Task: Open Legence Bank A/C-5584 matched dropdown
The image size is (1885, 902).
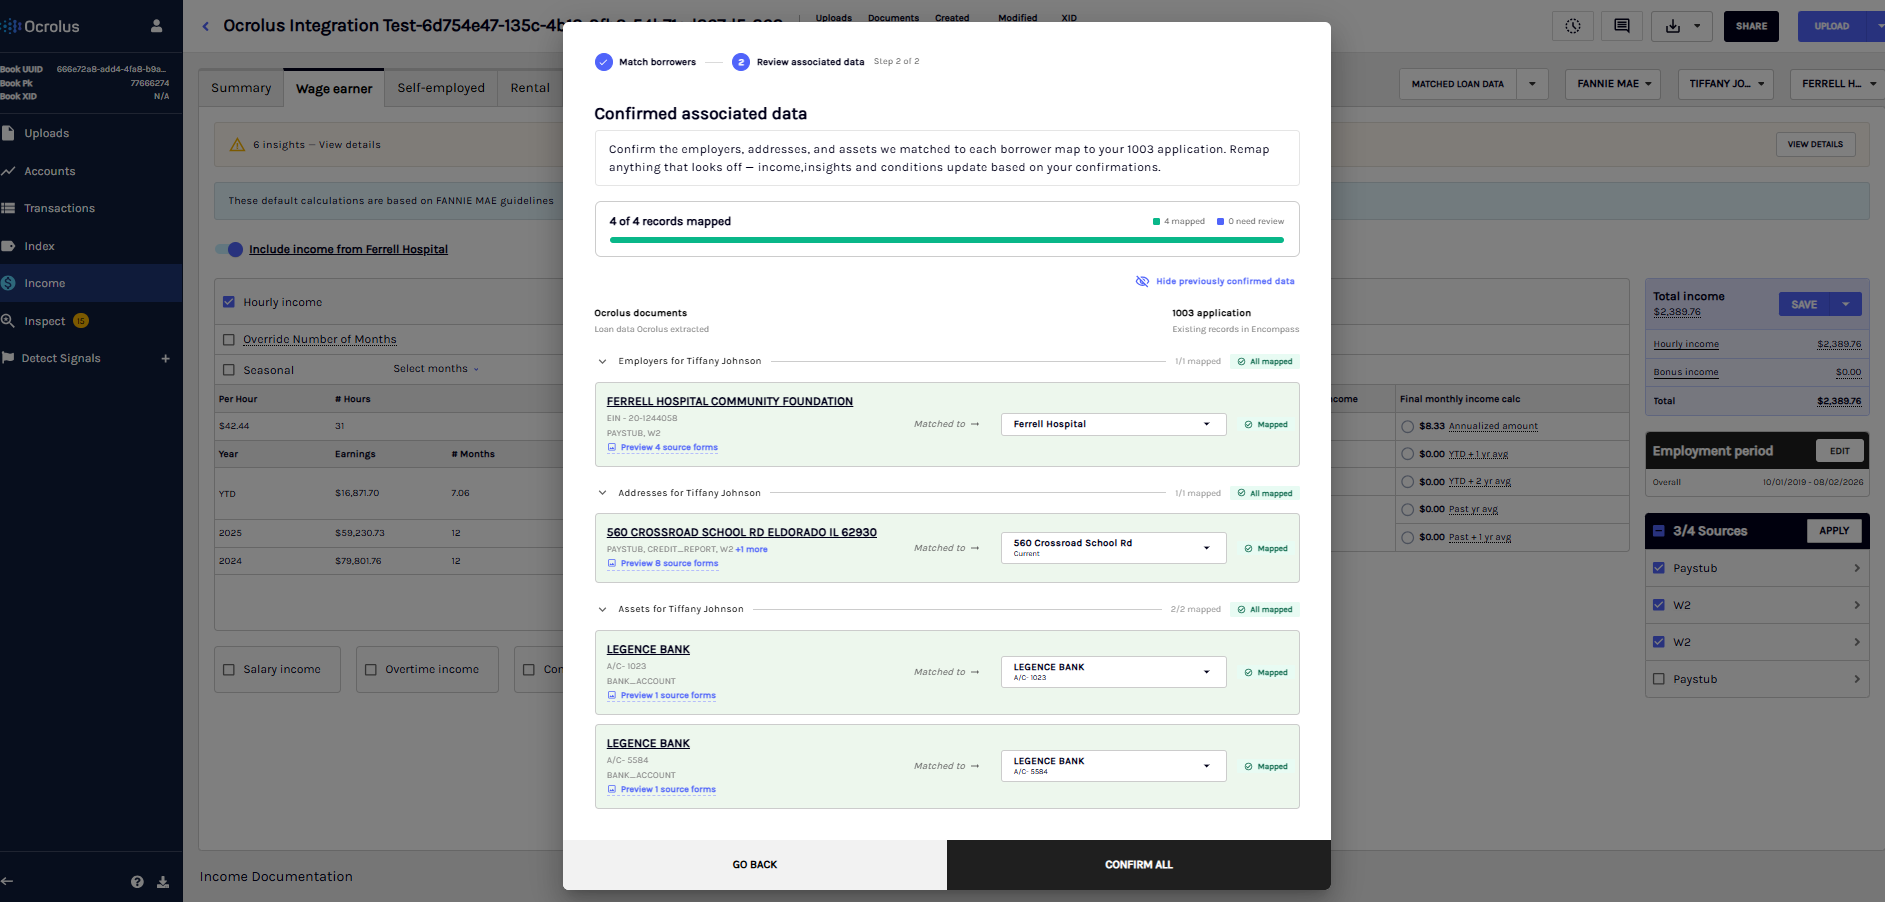Action: click(x=1113, y=766)
